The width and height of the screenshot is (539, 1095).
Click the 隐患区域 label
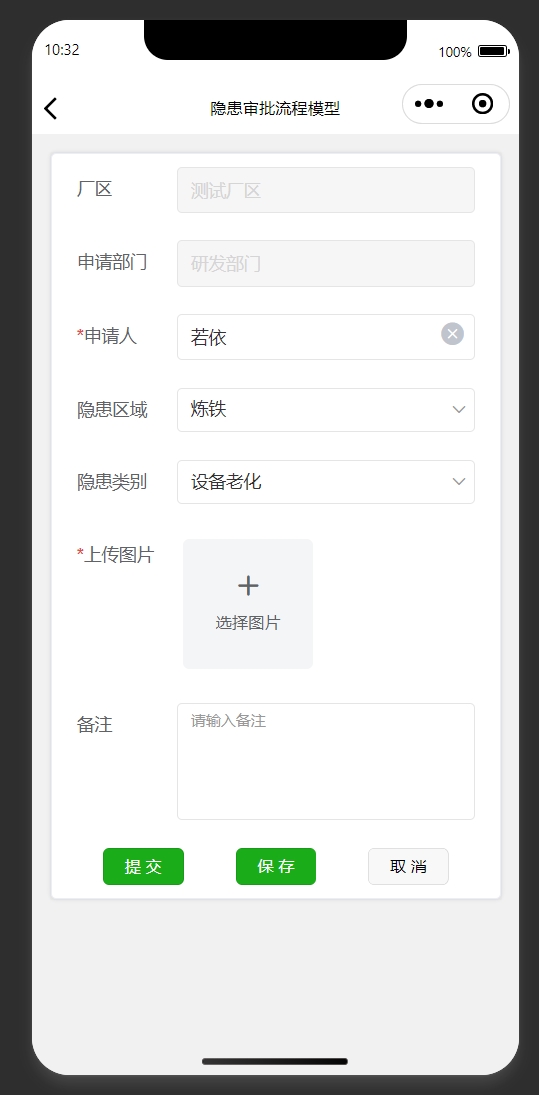[x=112, y=410]
